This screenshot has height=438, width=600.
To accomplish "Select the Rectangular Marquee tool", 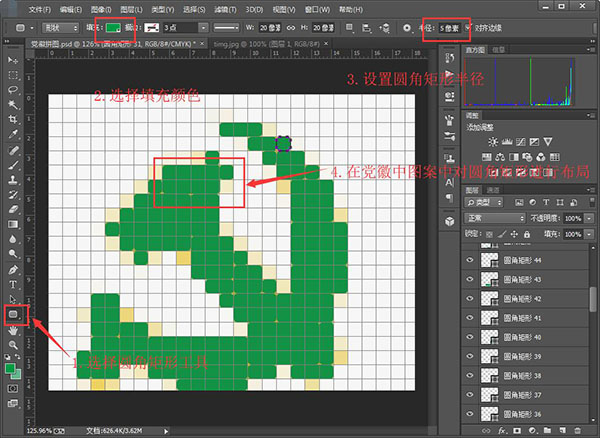I will pos(13,75).
